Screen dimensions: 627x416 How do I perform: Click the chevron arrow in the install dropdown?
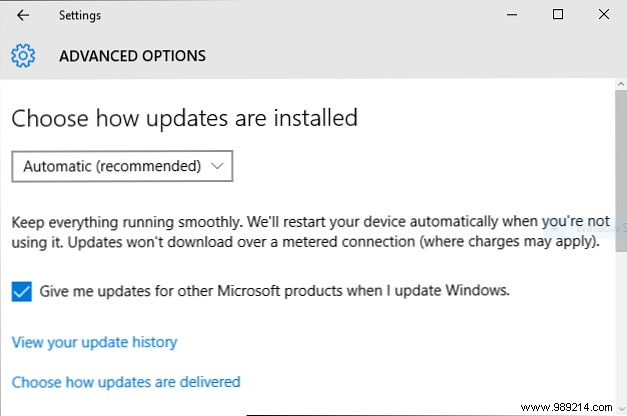[x=217, y=167]
